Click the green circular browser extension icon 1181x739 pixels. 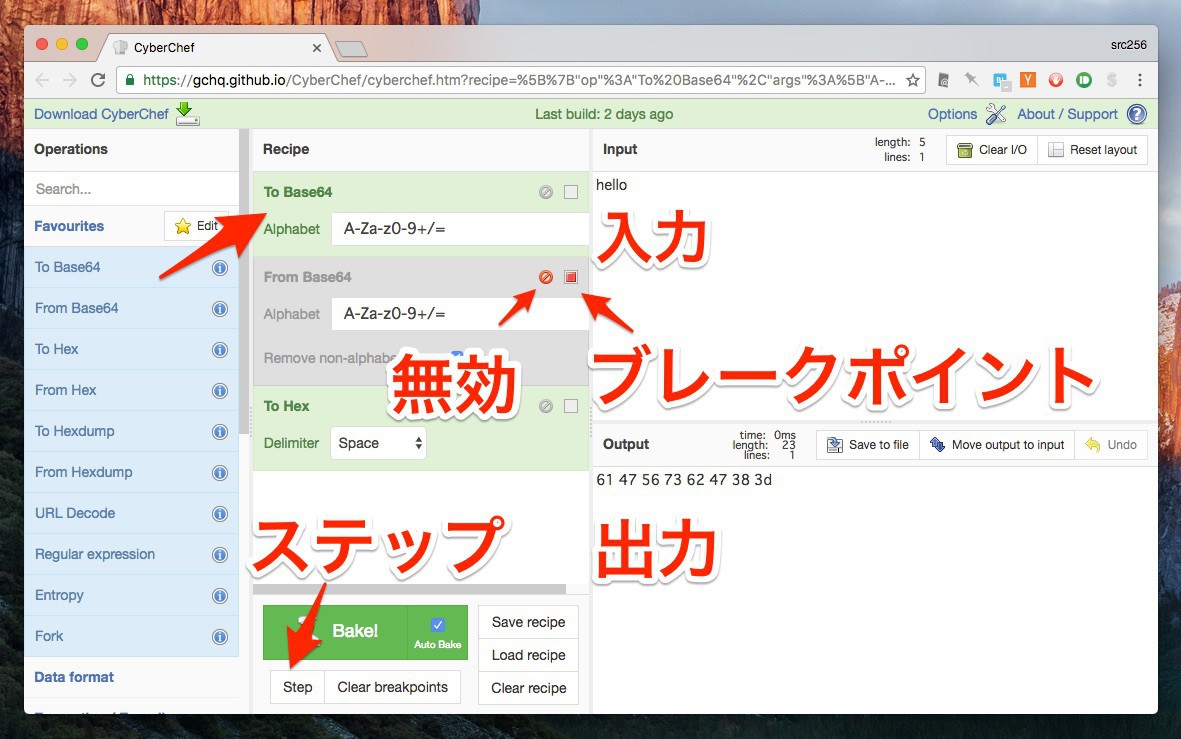point(1084,80)
